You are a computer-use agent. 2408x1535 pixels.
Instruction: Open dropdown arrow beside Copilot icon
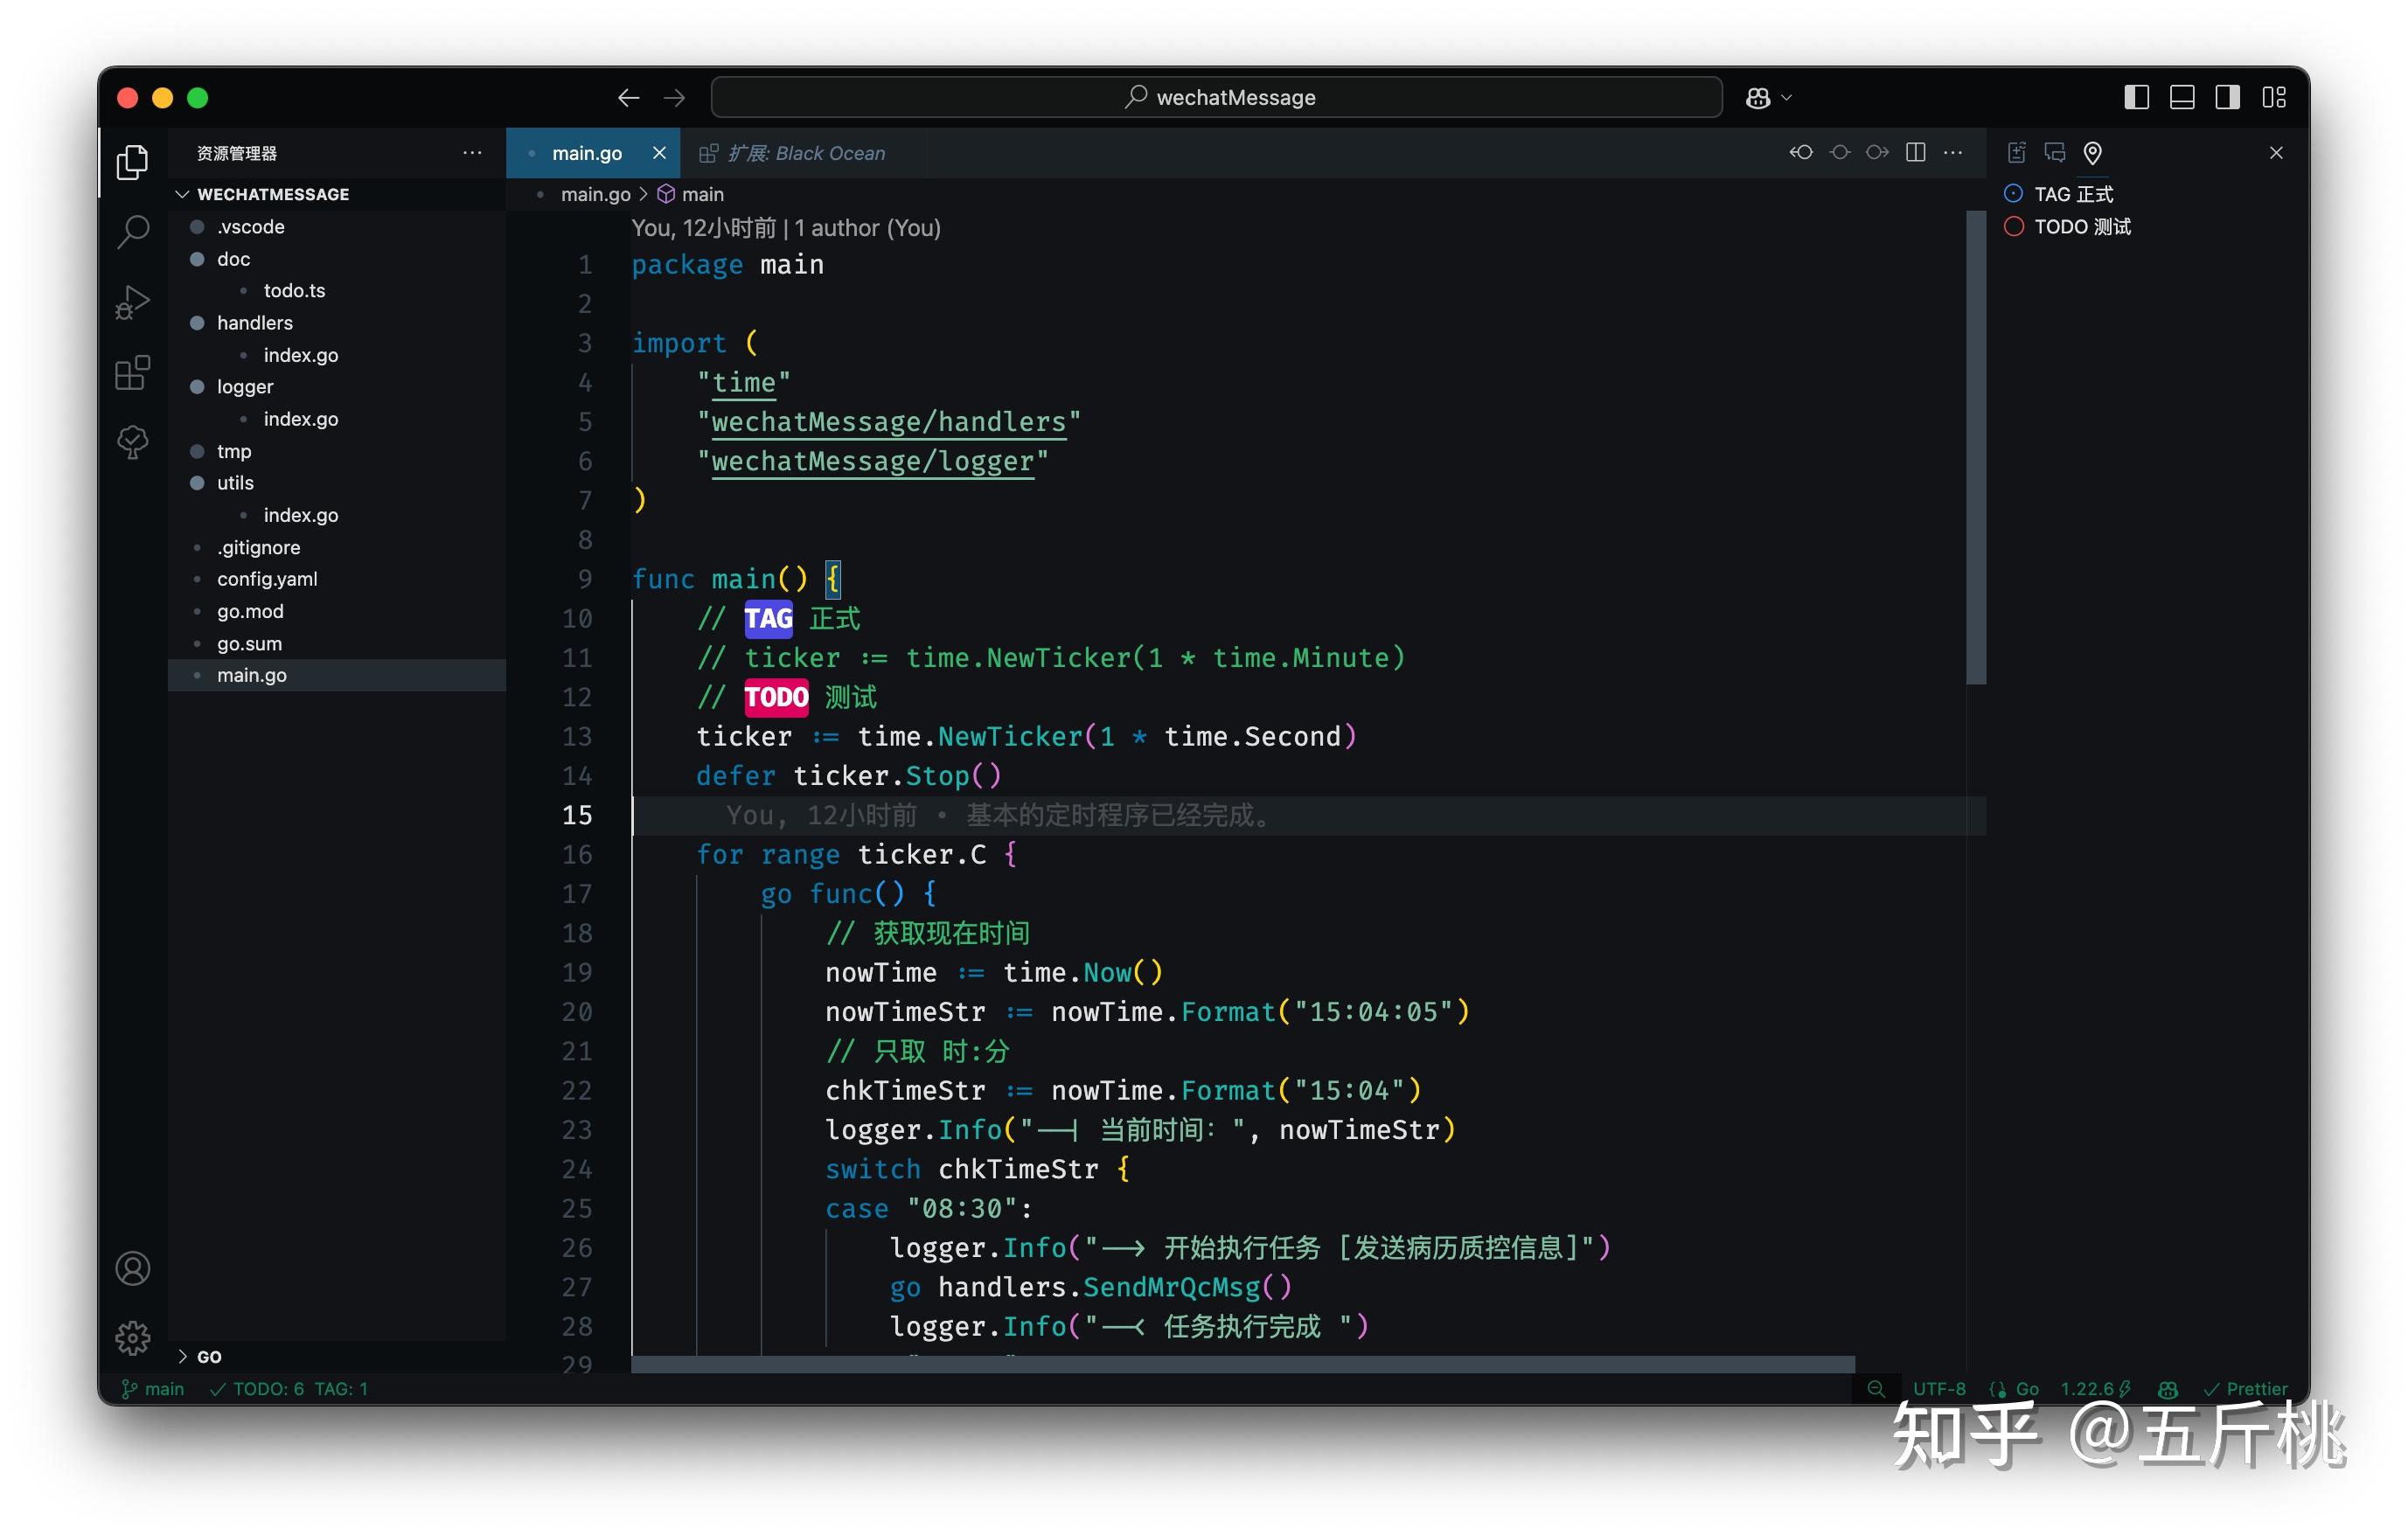[x=1787, y=98]
